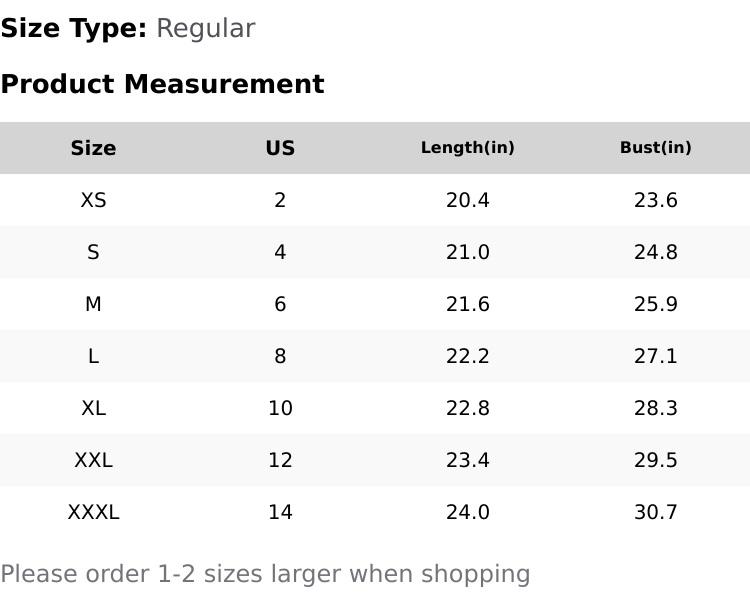Image resolution: width=750 pixels, height=610 pixels.
Task: Select the M size row label
Action: 93,304
